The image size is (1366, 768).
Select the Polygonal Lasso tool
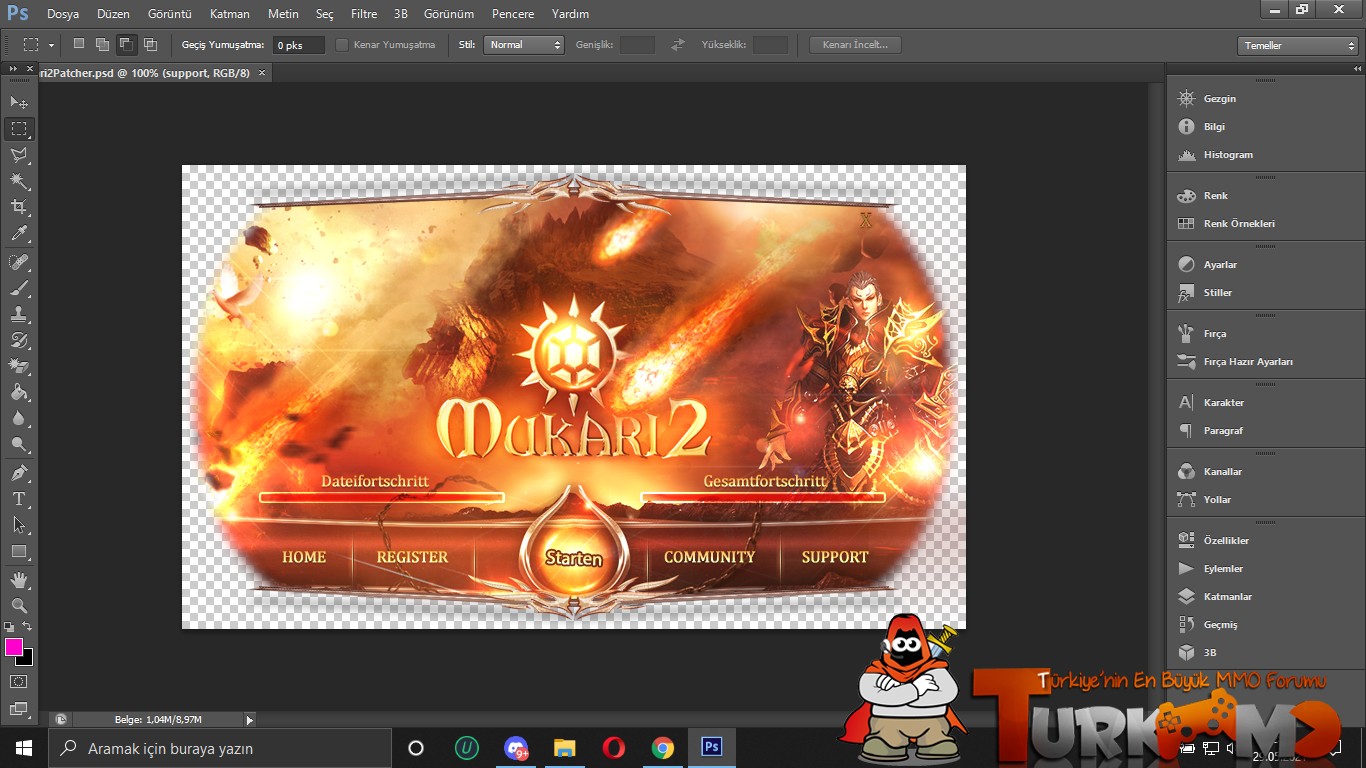pos(19,155)
